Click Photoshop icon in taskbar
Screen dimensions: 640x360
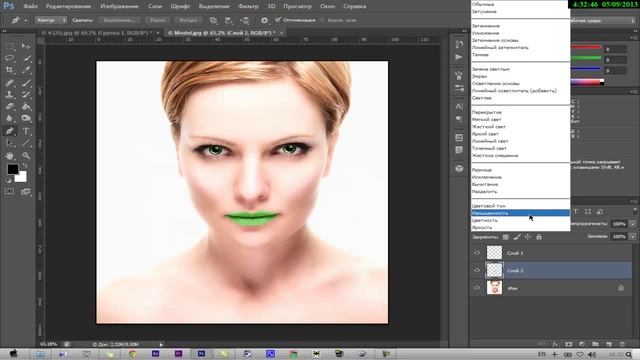[x=201, y=353]
